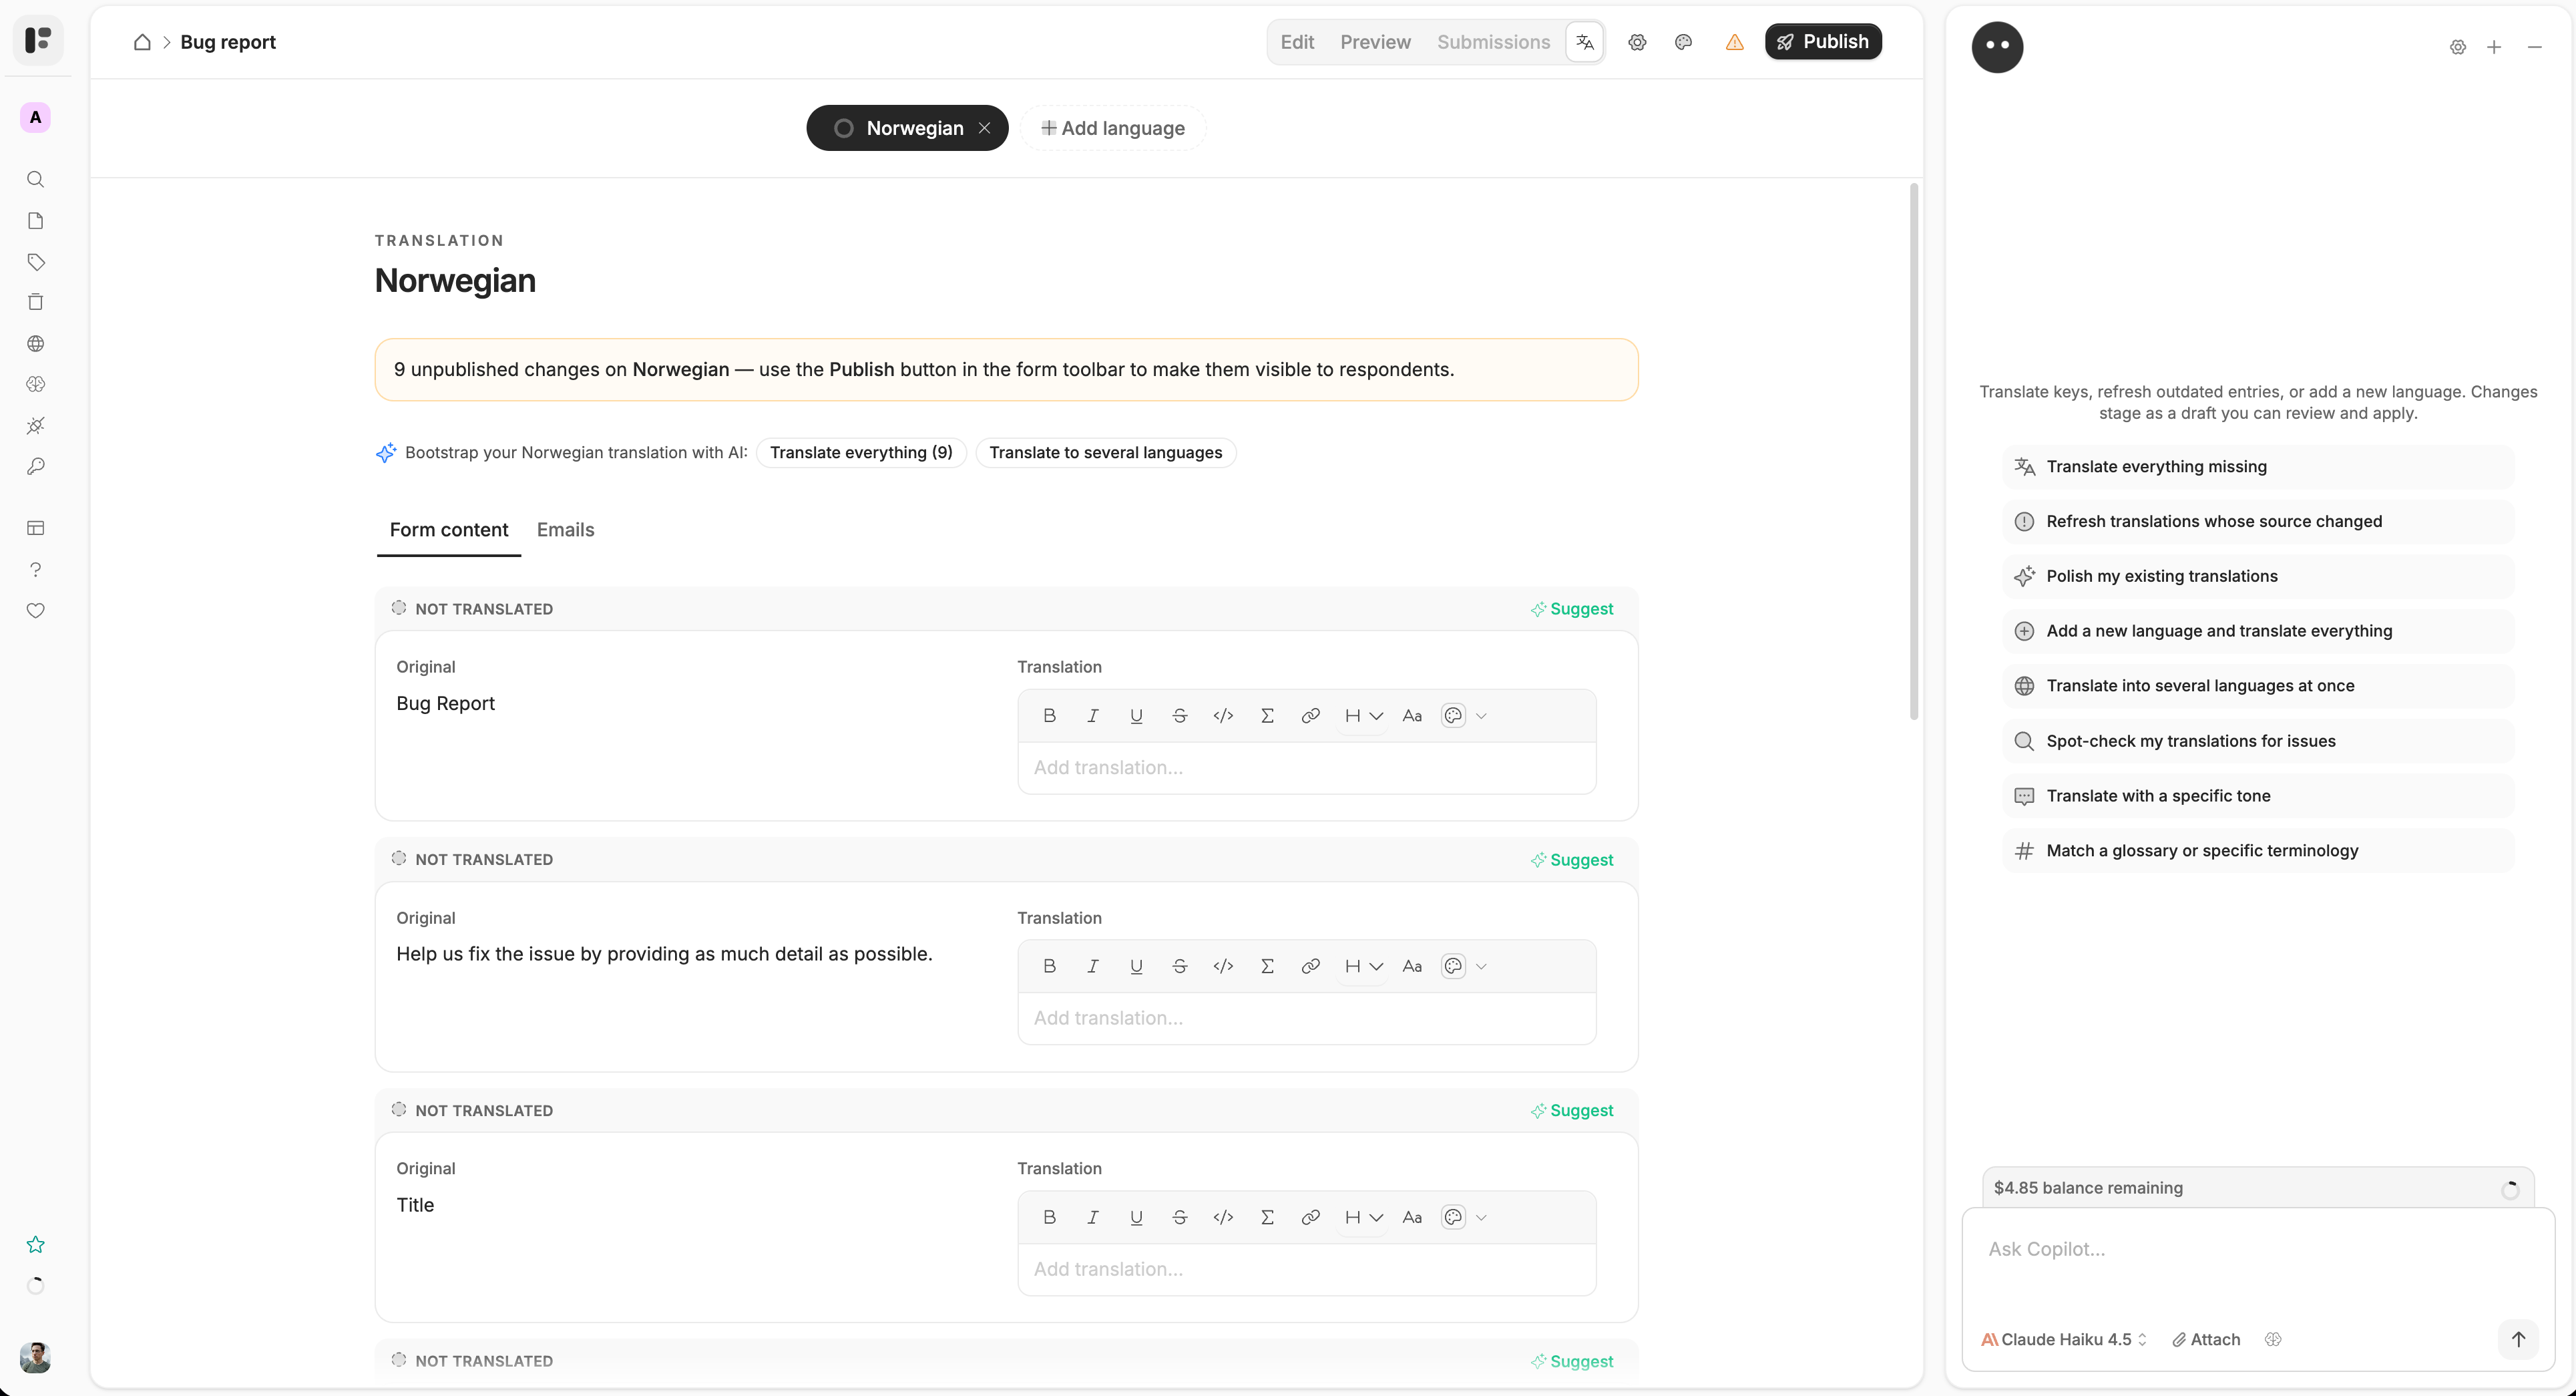Toggle underline in Help us fix translation toolbar
Viewport: 2576px width, 1396px height.
coord(1136,967)
